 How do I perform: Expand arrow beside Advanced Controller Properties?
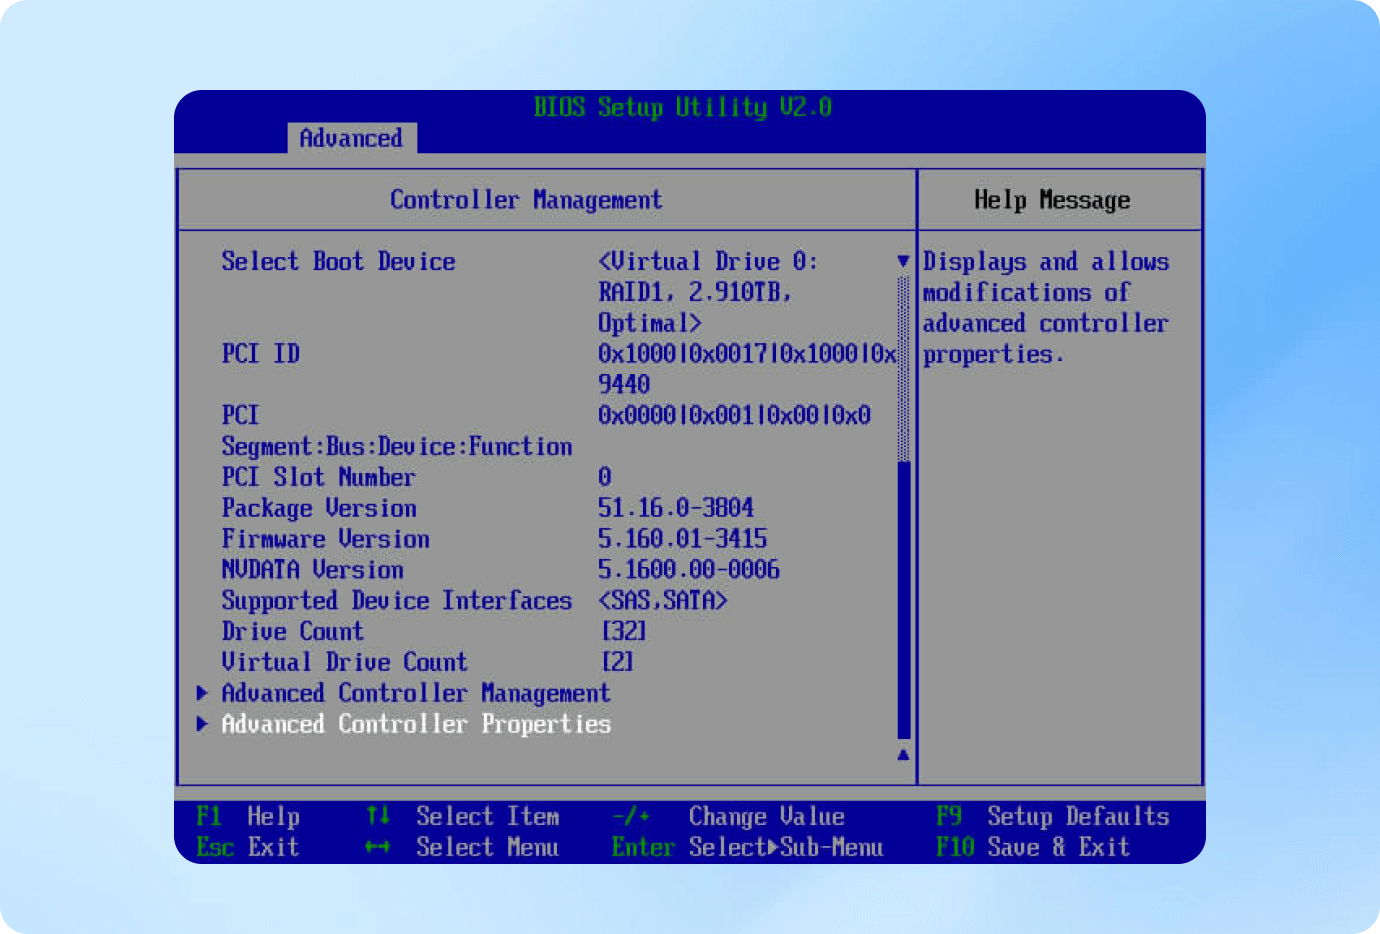click(202, 723)
